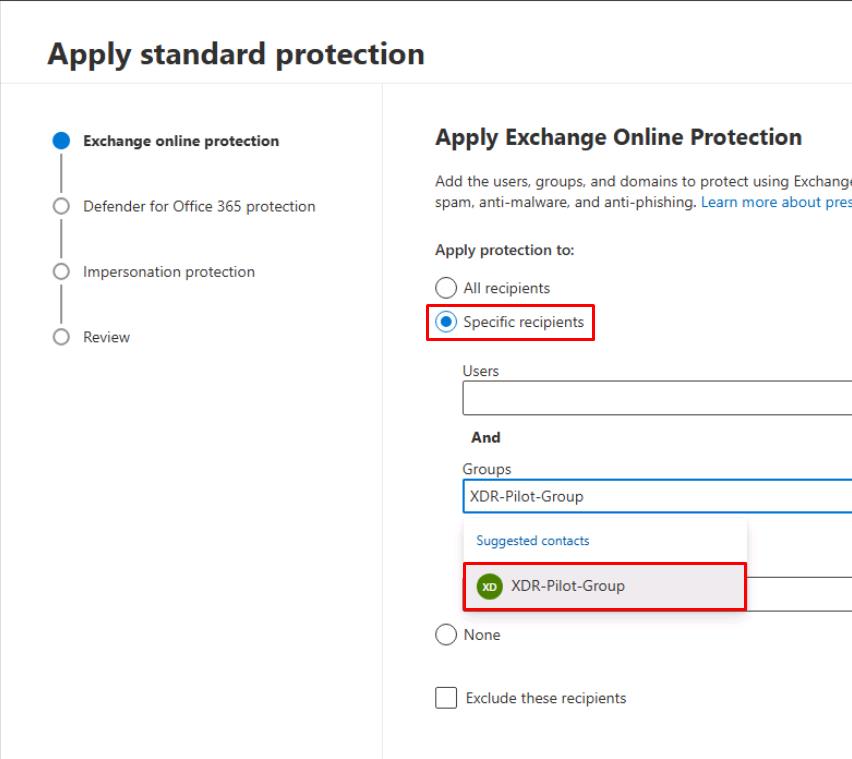This screenshot has width=852, height=759.
Task: Go to Defender for Office 365 protection step
Action: (199, 206)
